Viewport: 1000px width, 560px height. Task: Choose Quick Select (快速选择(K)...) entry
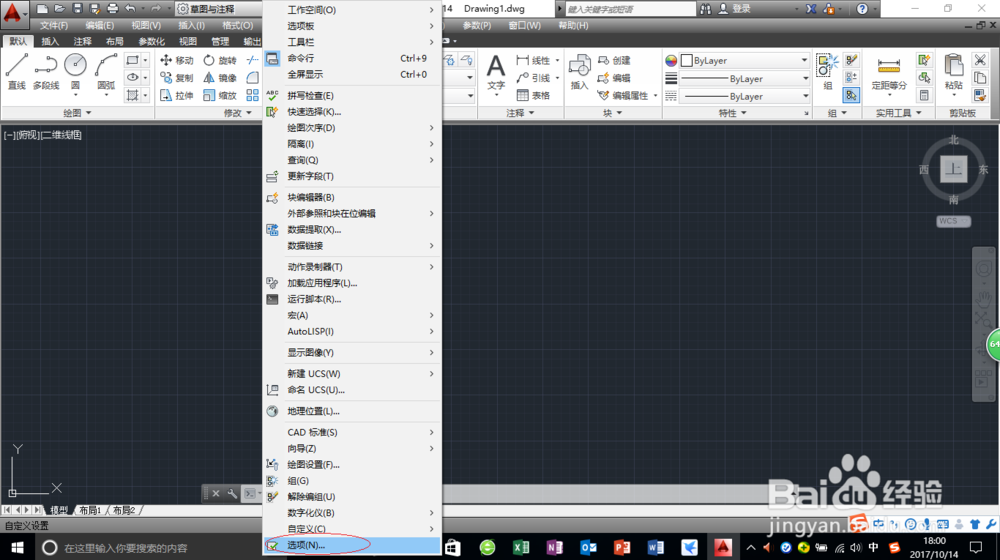click(352, 112)
